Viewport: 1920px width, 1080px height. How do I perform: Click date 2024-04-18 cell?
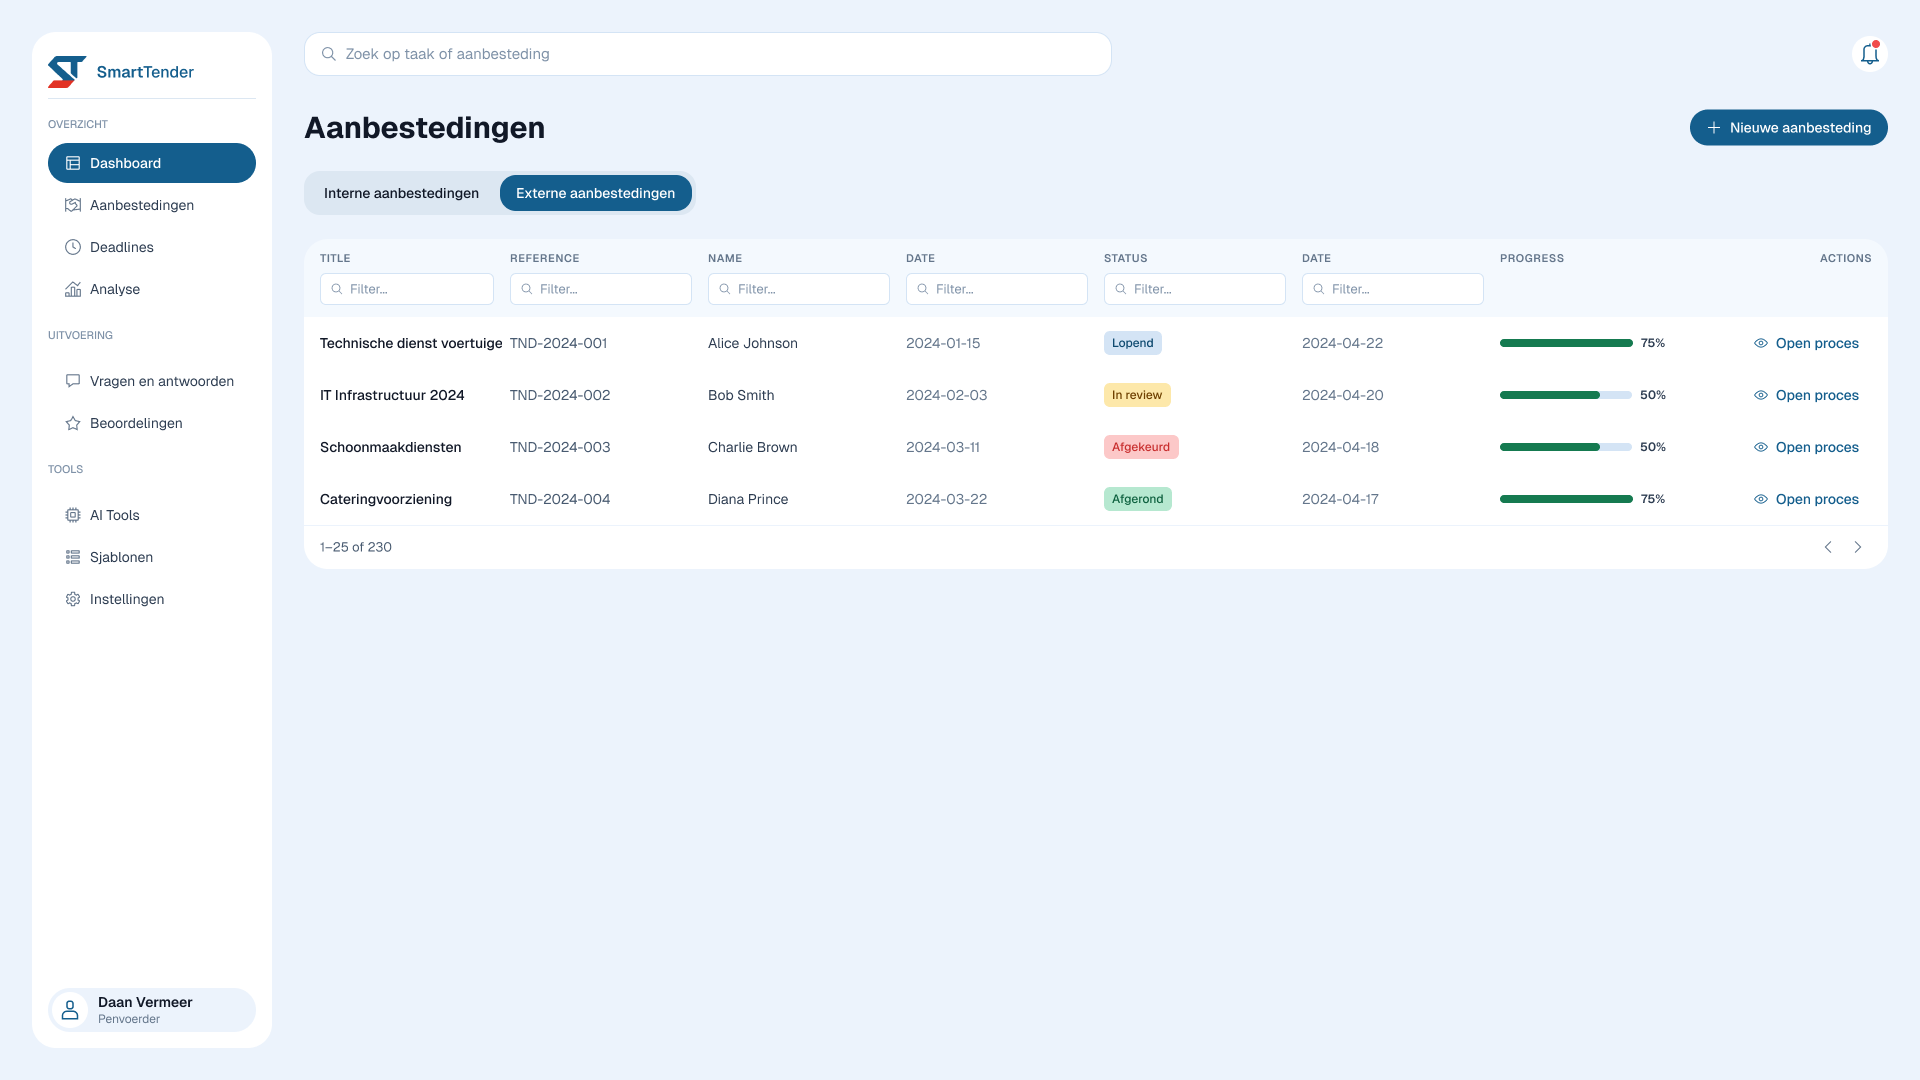click(1340, 447)
